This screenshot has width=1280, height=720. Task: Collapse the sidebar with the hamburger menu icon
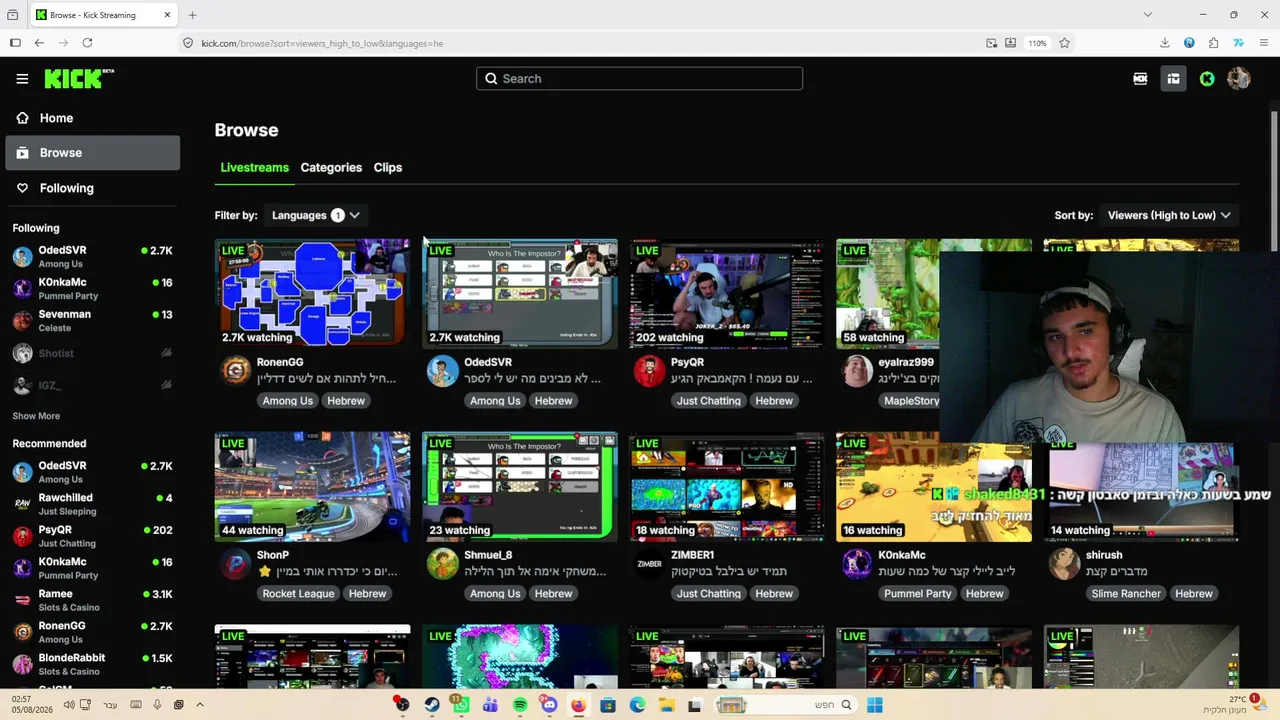(x=22, y=79)
